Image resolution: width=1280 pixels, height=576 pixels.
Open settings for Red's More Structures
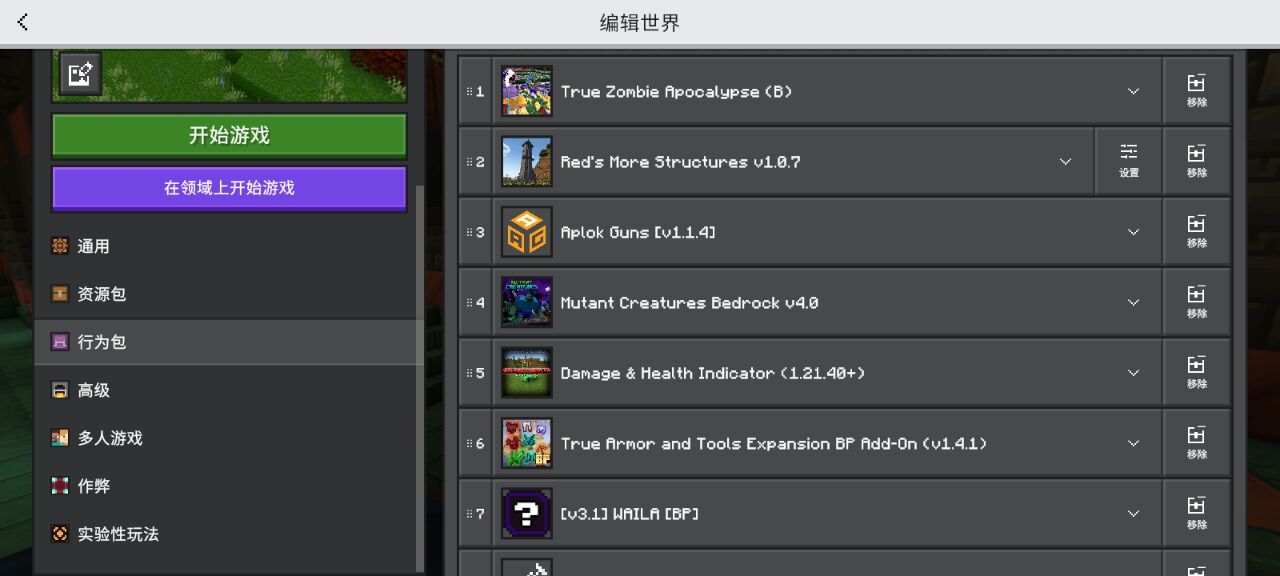1129,161
